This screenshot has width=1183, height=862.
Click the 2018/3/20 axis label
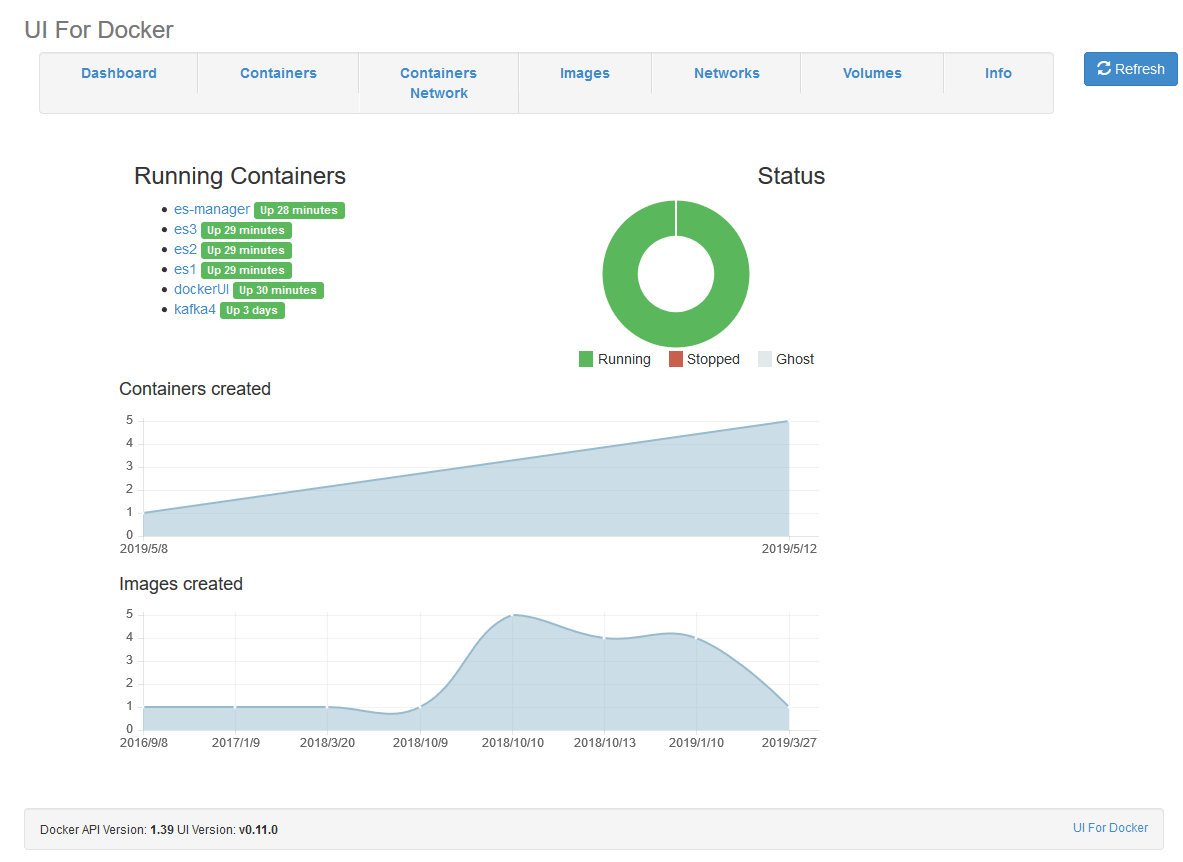[327, 743]
